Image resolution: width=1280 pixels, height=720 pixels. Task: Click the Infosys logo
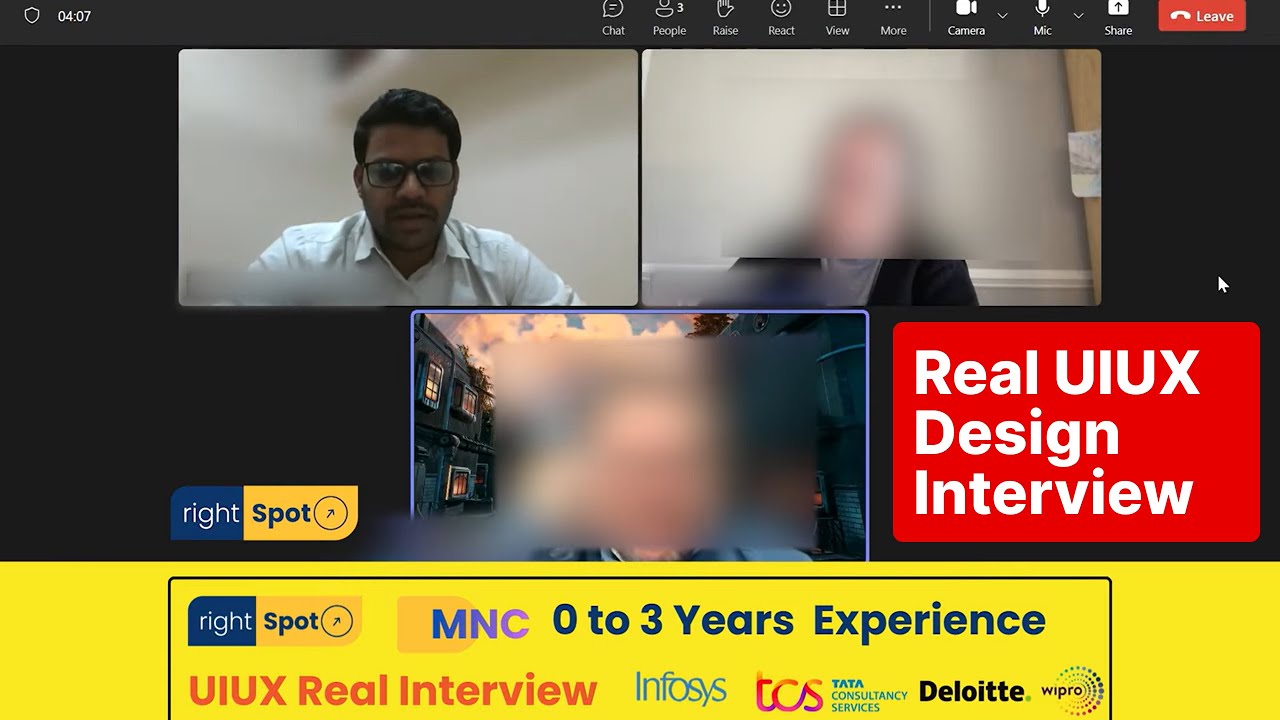[681, 688]
